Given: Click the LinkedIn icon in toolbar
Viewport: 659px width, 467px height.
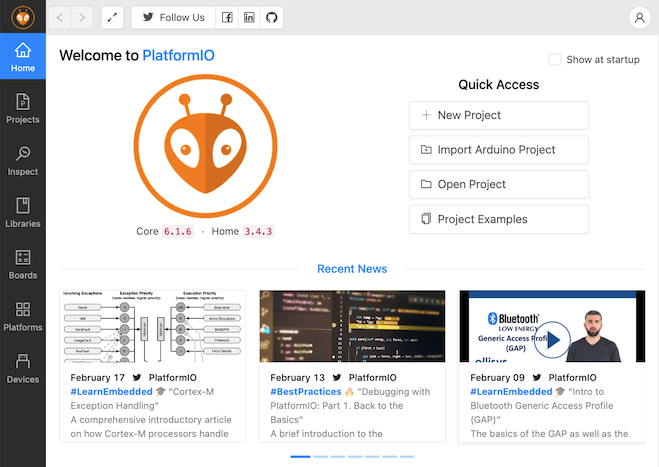Looking at the screenshot, I should point(249,18).
